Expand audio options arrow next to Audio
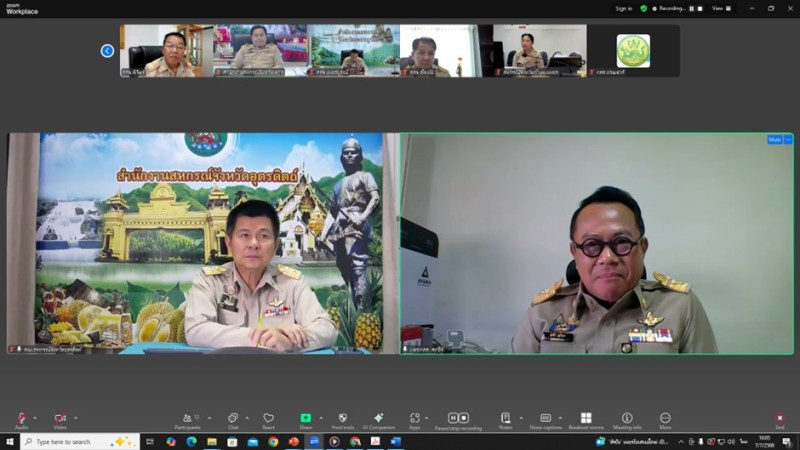The height and width of the screenshot is (450, 800). tap(35, 418)
